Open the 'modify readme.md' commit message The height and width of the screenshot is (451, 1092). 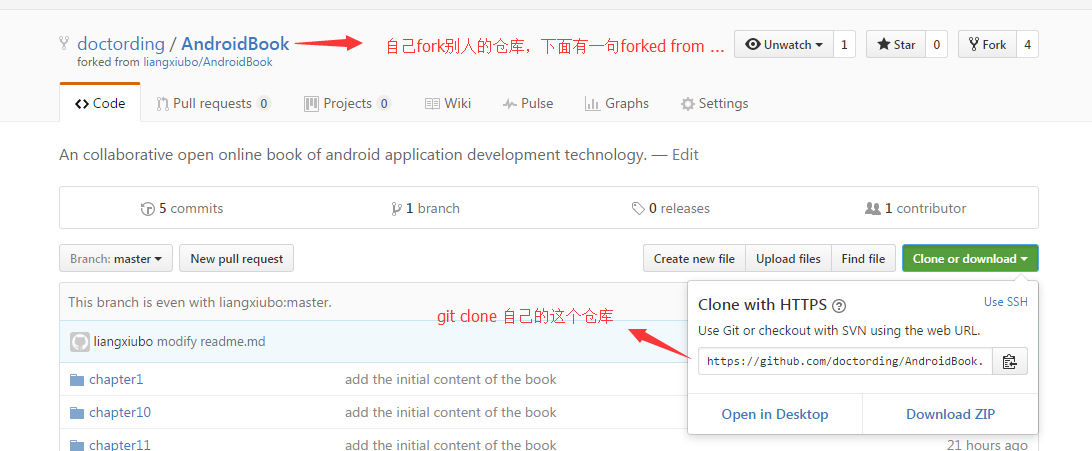211,342
